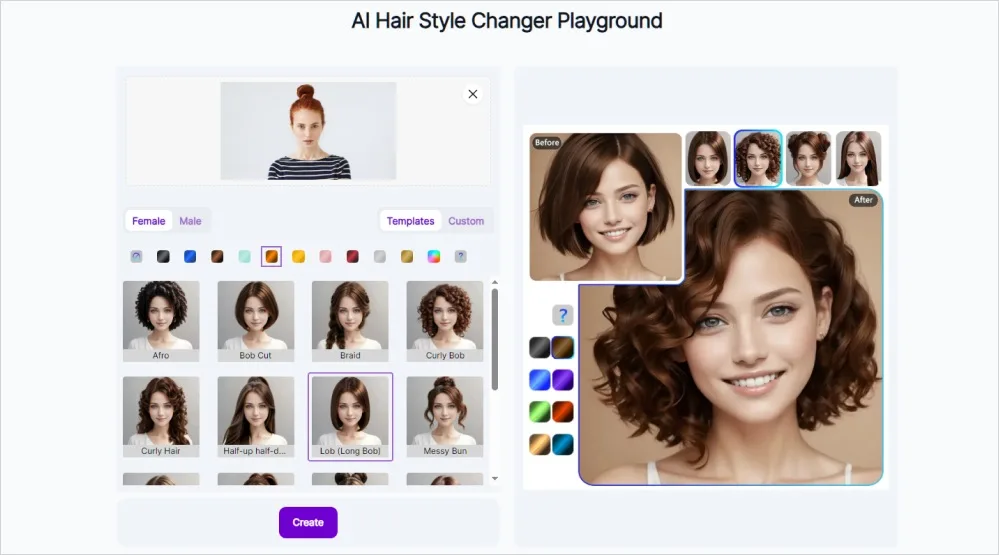Click the purple Create button
999x555 pixels.
pyautogui.click(x=308, y=522)
